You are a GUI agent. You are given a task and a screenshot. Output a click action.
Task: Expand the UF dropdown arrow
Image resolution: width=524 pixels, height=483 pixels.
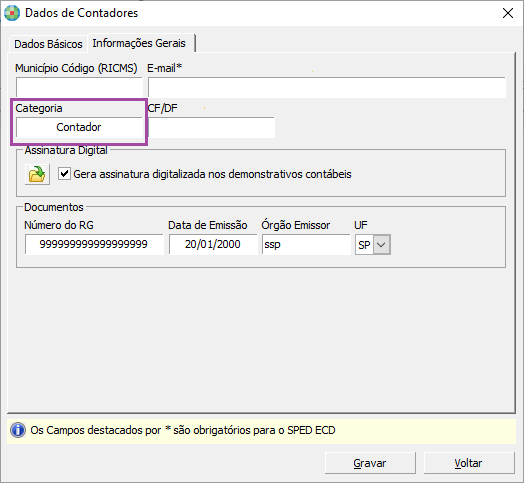381,245
